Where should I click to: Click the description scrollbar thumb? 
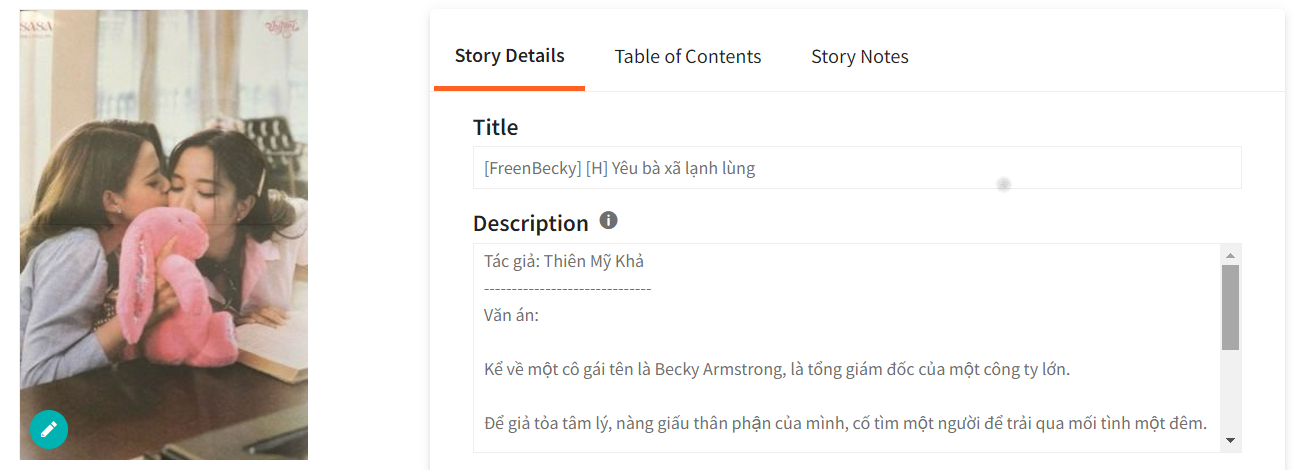1230,307
